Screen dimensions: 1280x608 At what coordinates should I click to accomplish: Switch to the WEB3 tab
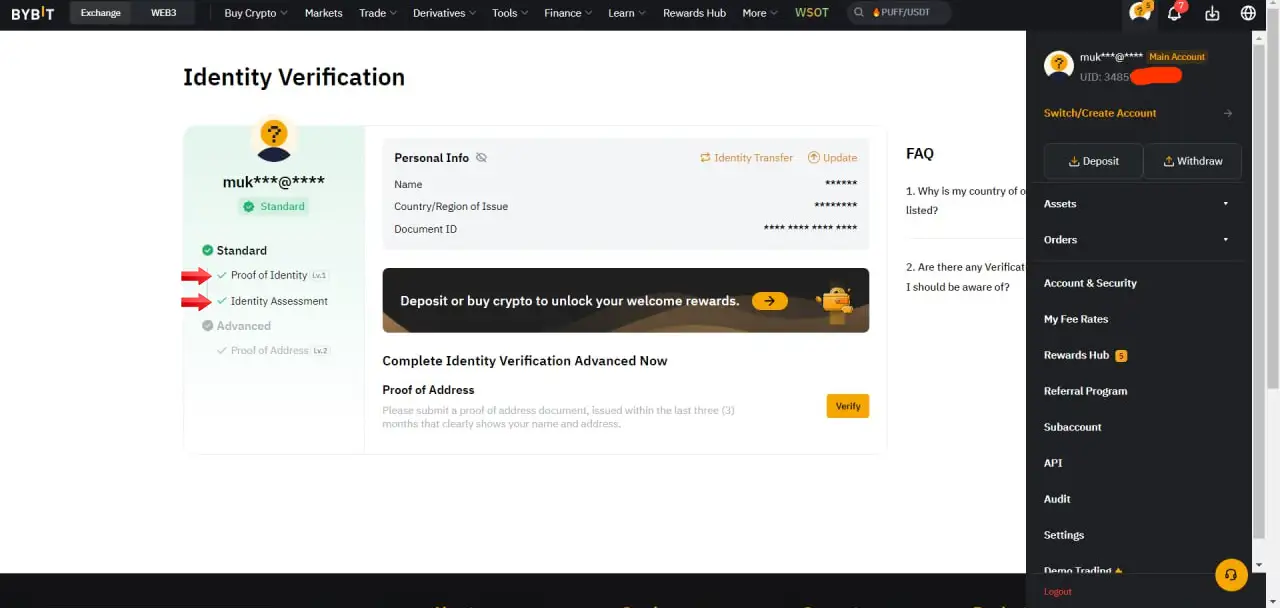(163, 13)
